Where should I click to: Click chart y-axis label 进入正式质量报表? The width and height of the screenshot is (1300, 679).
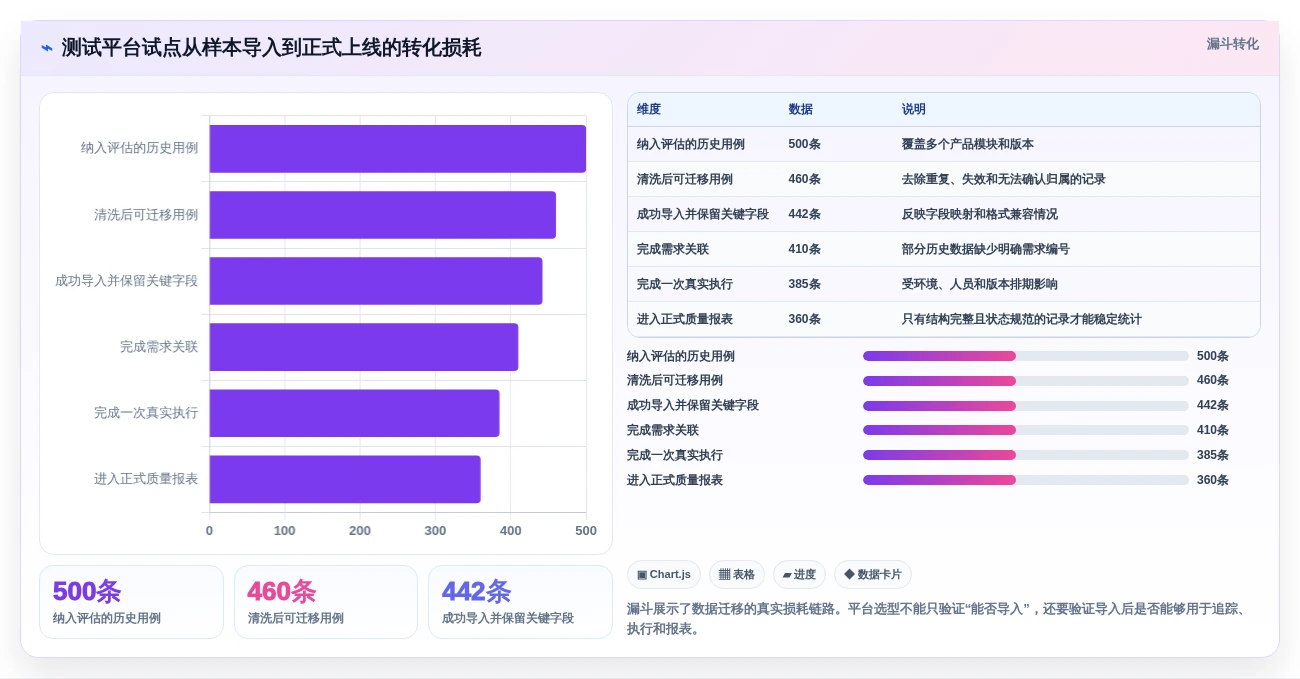[x=146, y=479]
